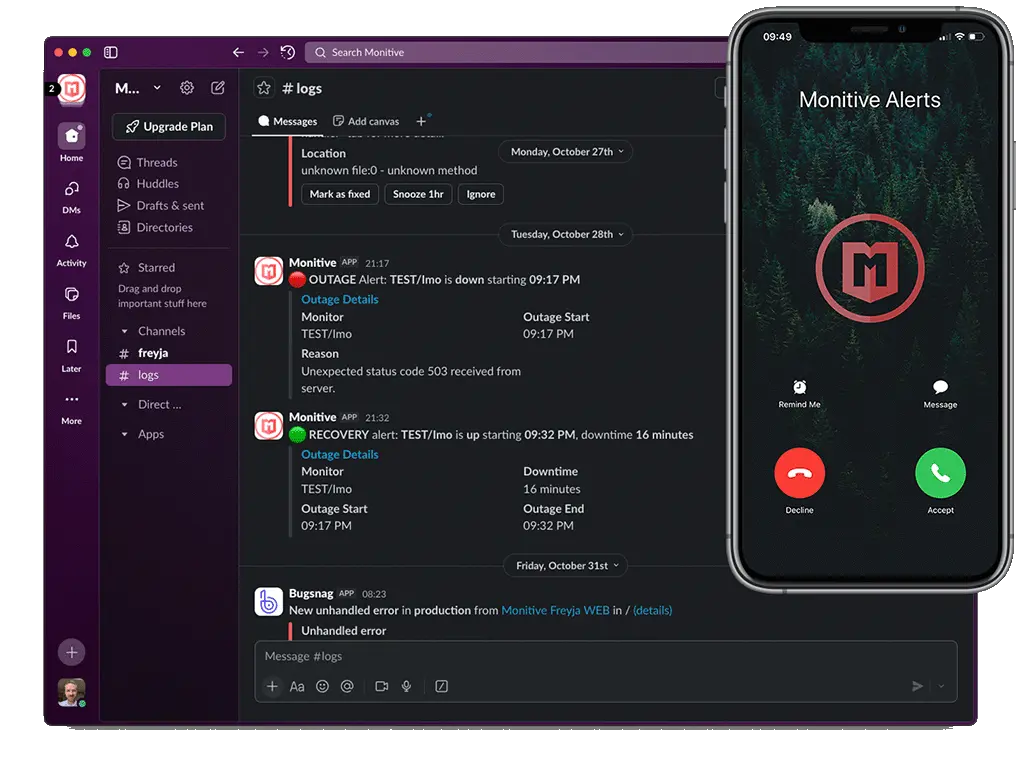Accept the Monitive Alerts incoming call
This screenshot has height=774, width=1024.
pyautogui.click(x=939, y=472)
